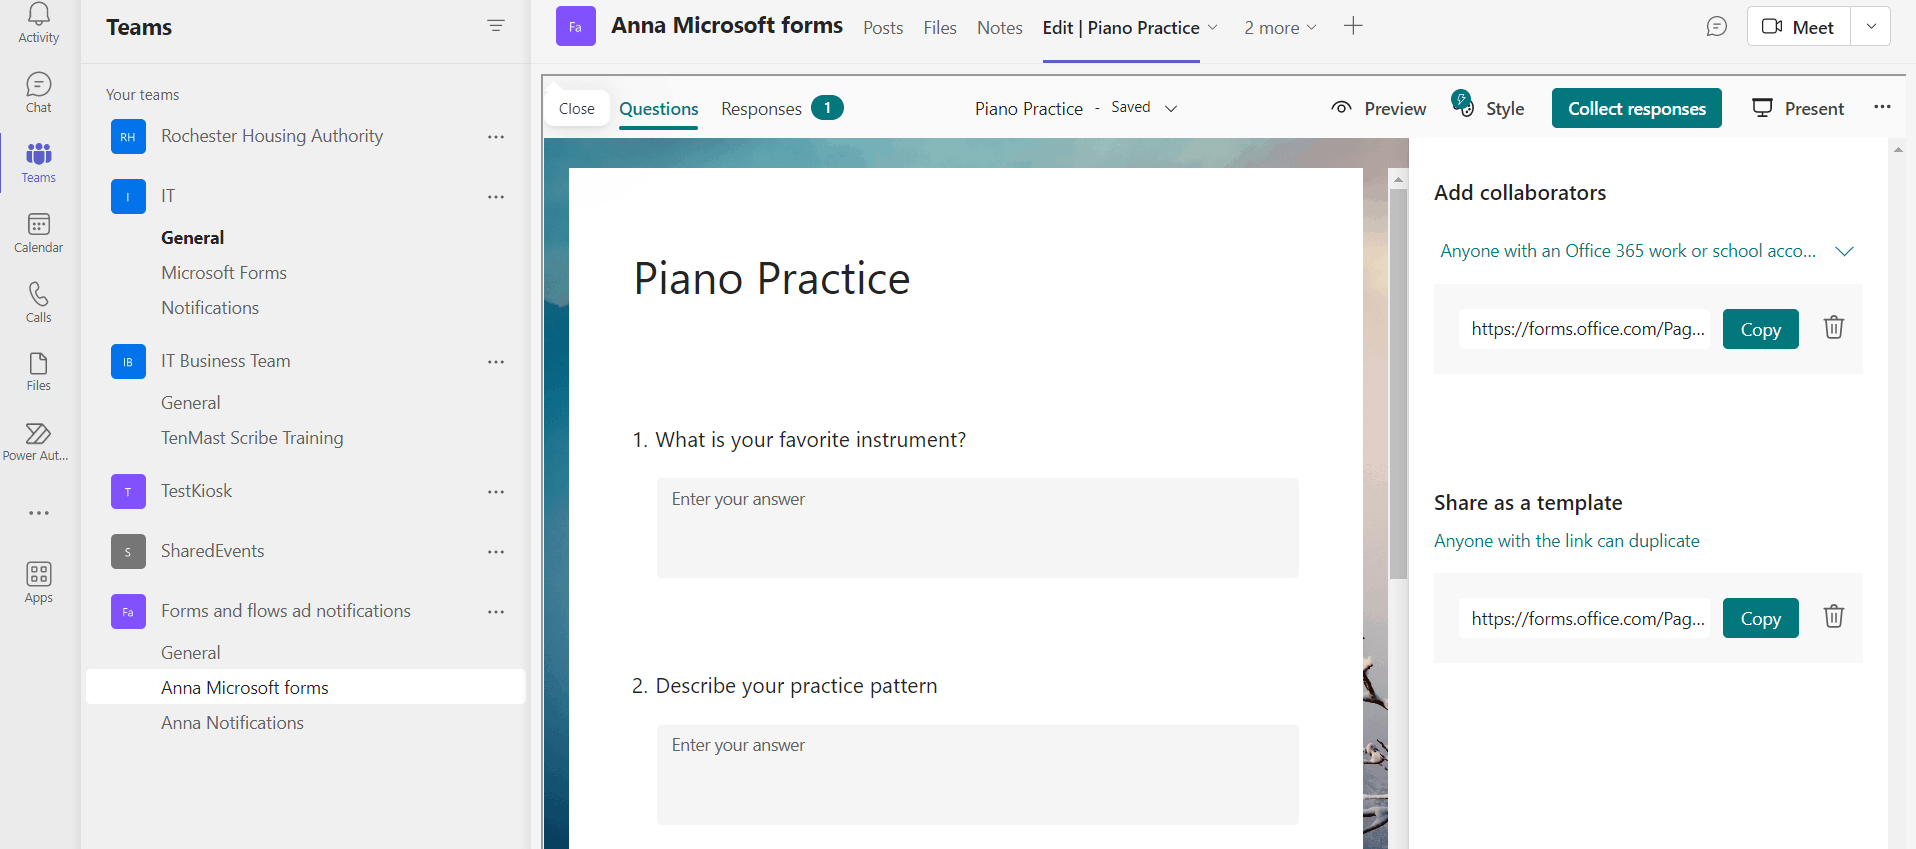Open Anna Notifications channel
Viewport: 1916px width, 849px height.
tap(232, 723)
